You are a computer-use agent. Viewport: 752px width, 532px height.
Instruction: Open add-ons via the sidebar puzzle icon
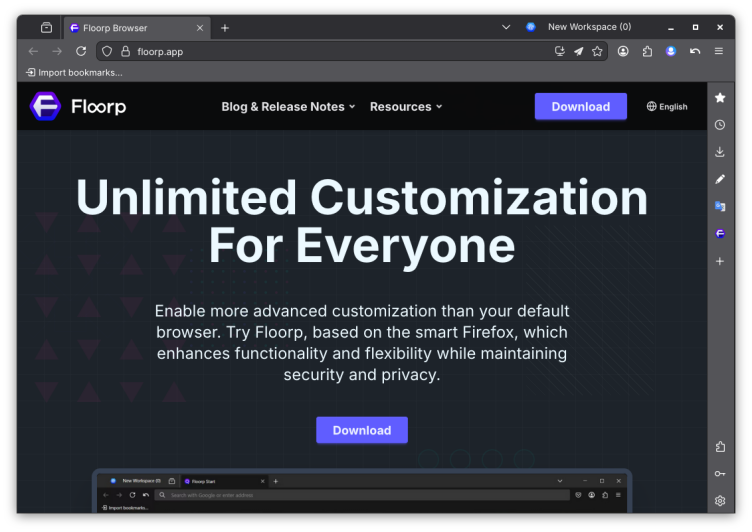click(x=720, y=447)
